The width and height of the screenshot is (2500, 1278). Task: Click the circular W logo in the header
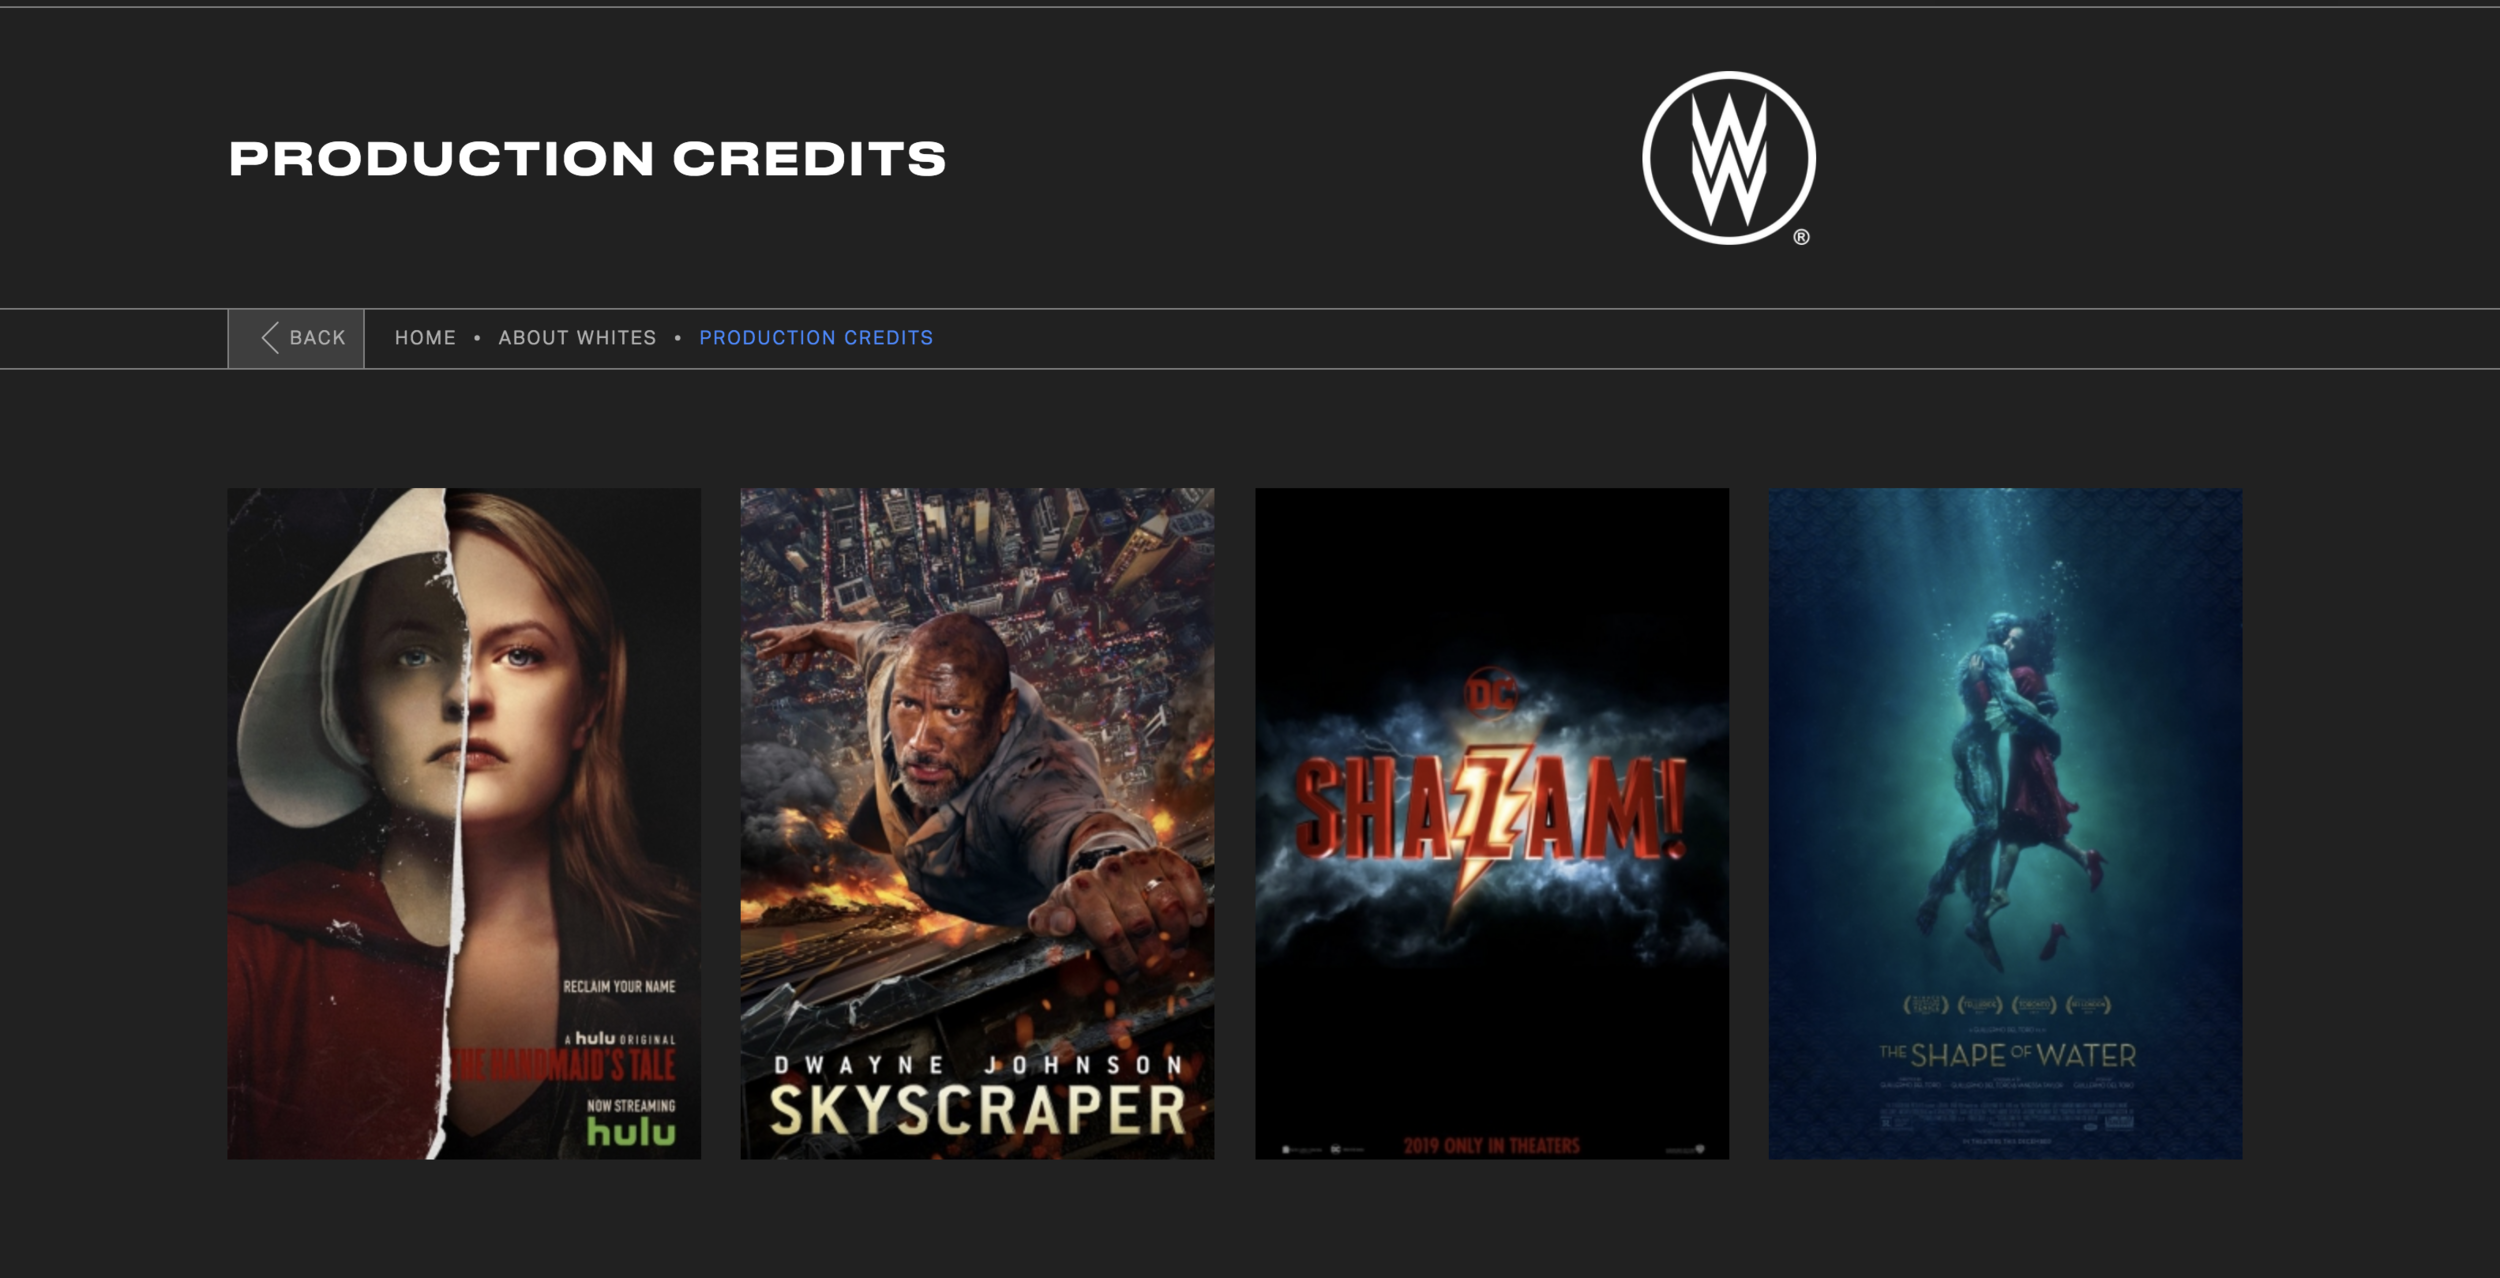click(1728, 158)
